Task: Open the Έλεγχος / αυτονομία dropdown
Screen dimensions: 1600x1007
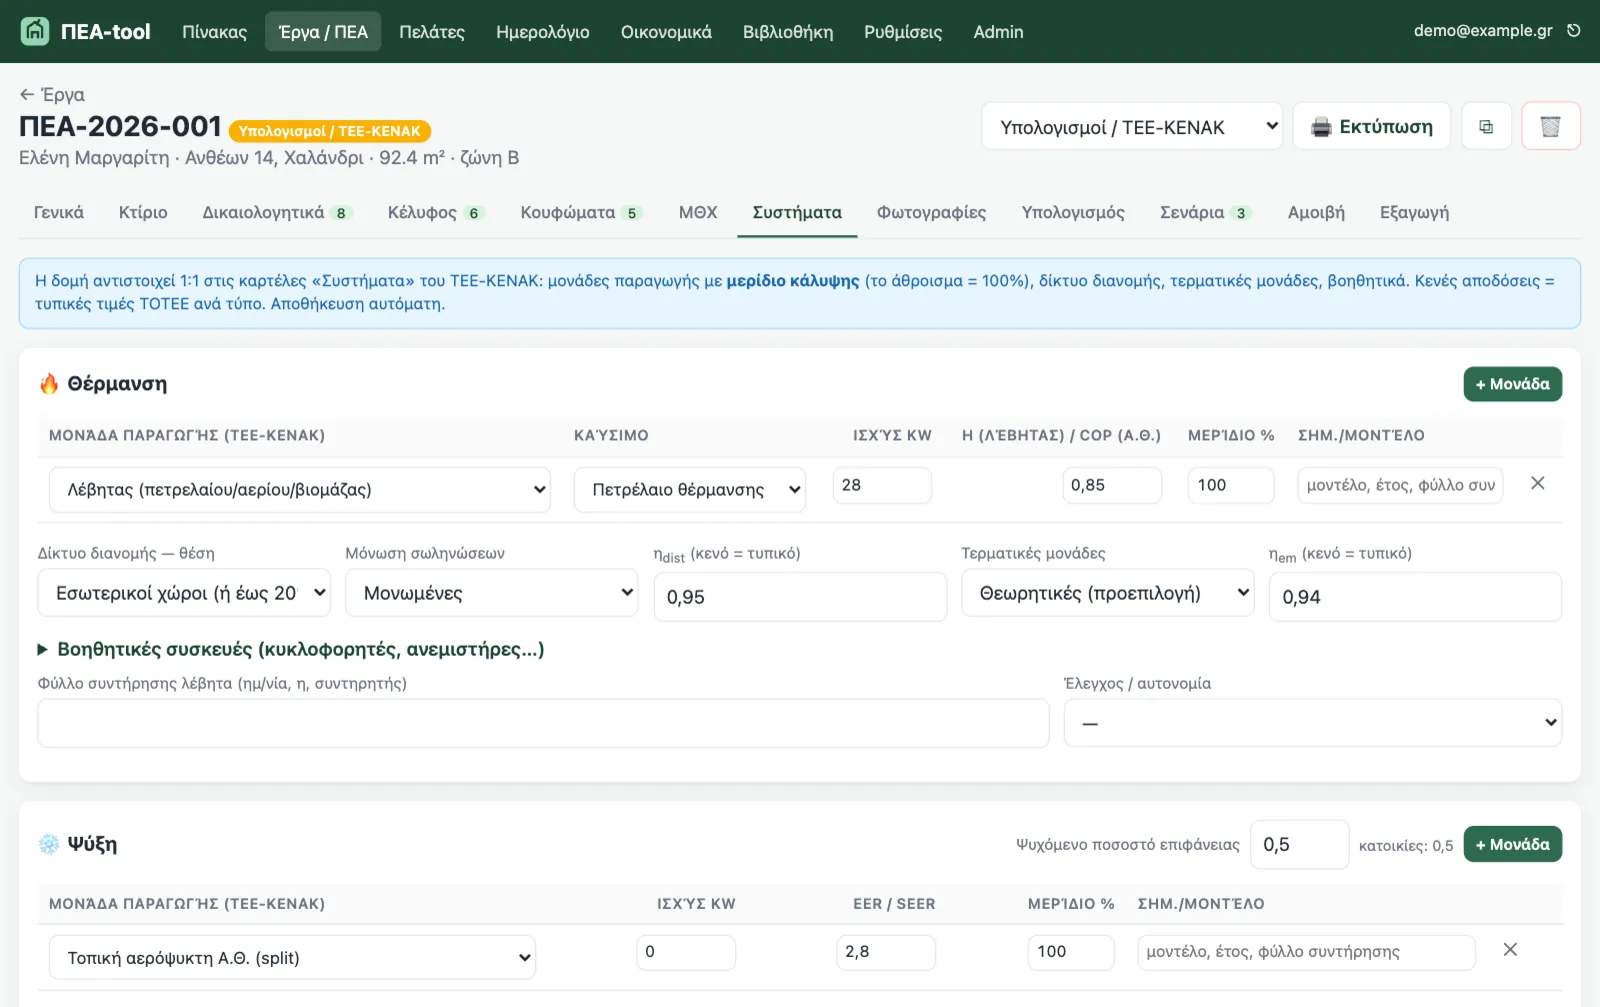Action: pyautogui.click(x=1312, y=723)
